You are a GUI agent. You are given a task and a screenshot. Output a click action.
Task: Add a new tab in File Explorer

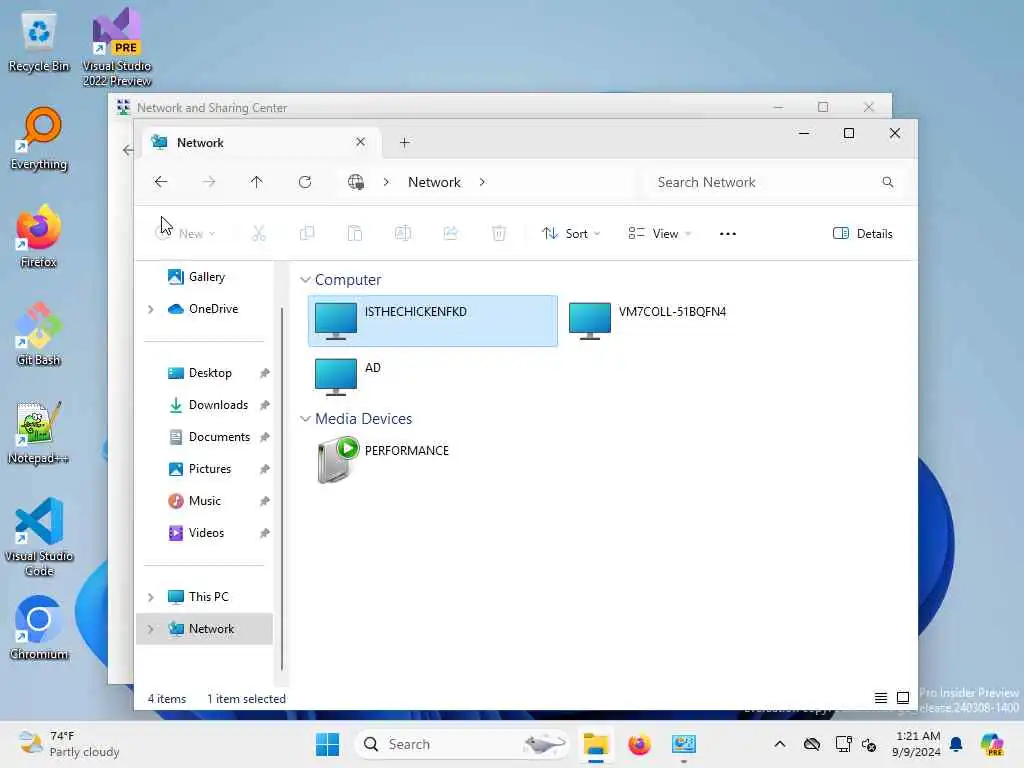(x=405, y=142)
